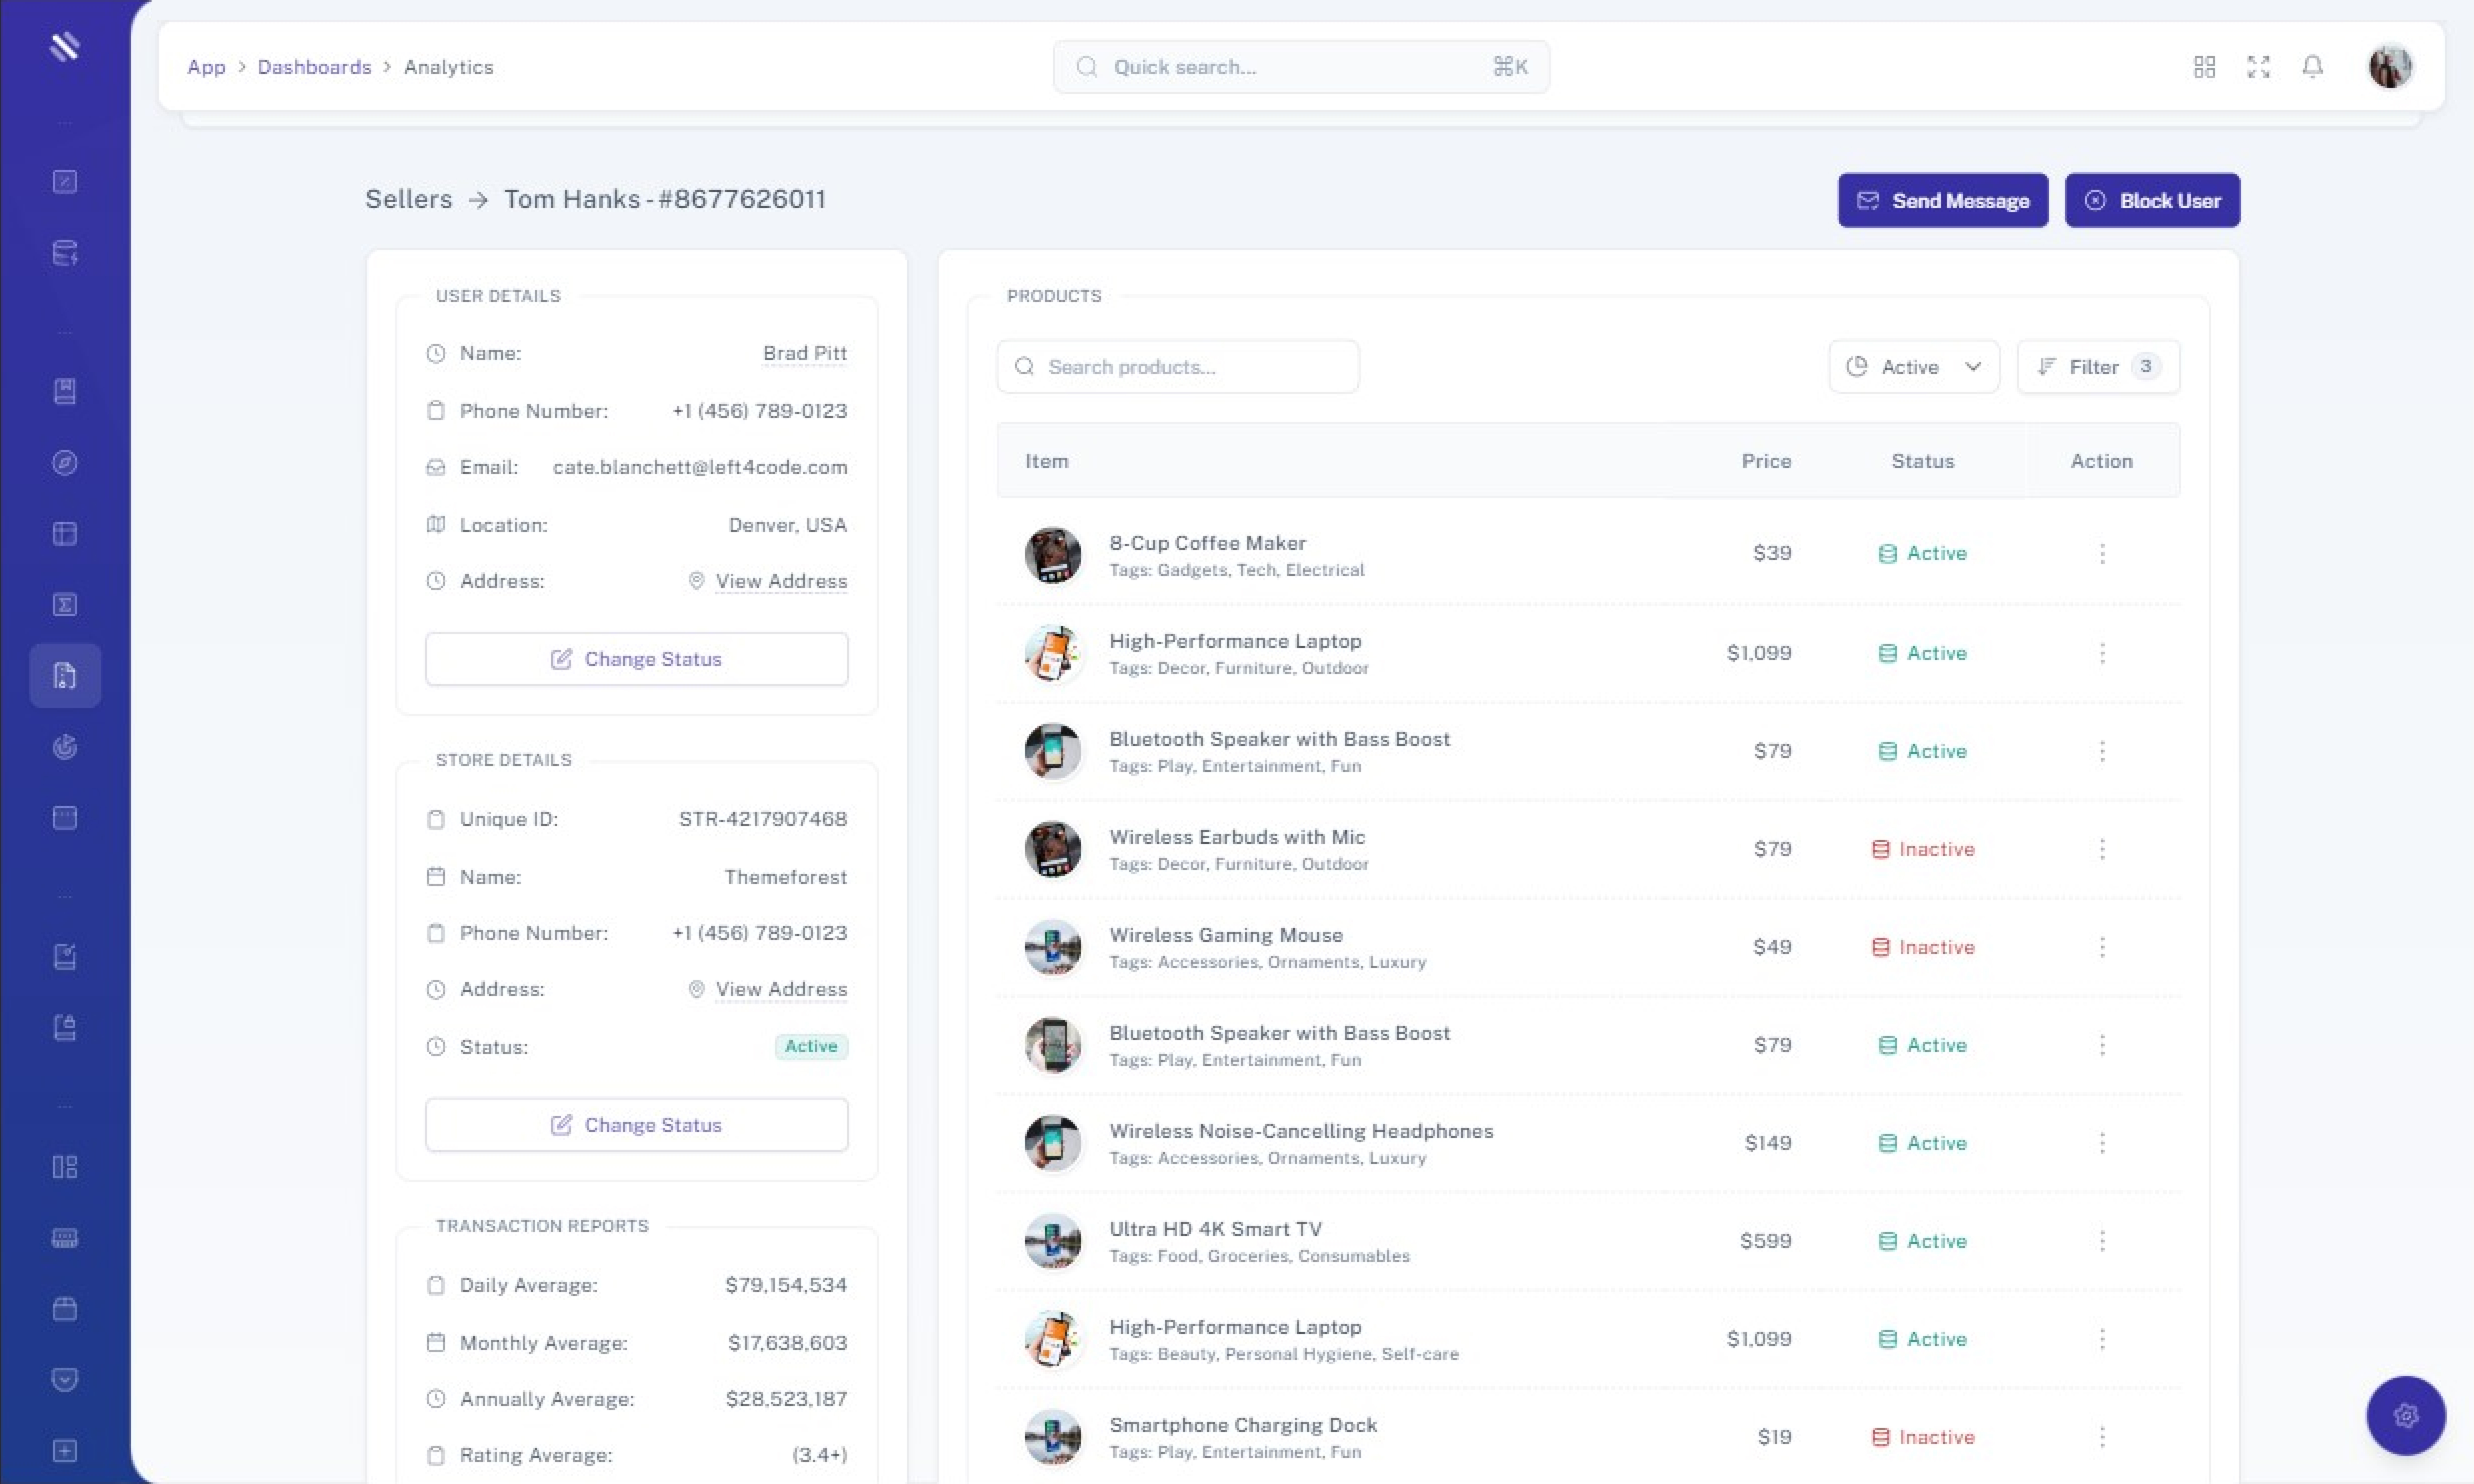Go to Dashboards breadcrumb
This screenshot has height=1484, width=2474.
[314, 67]
